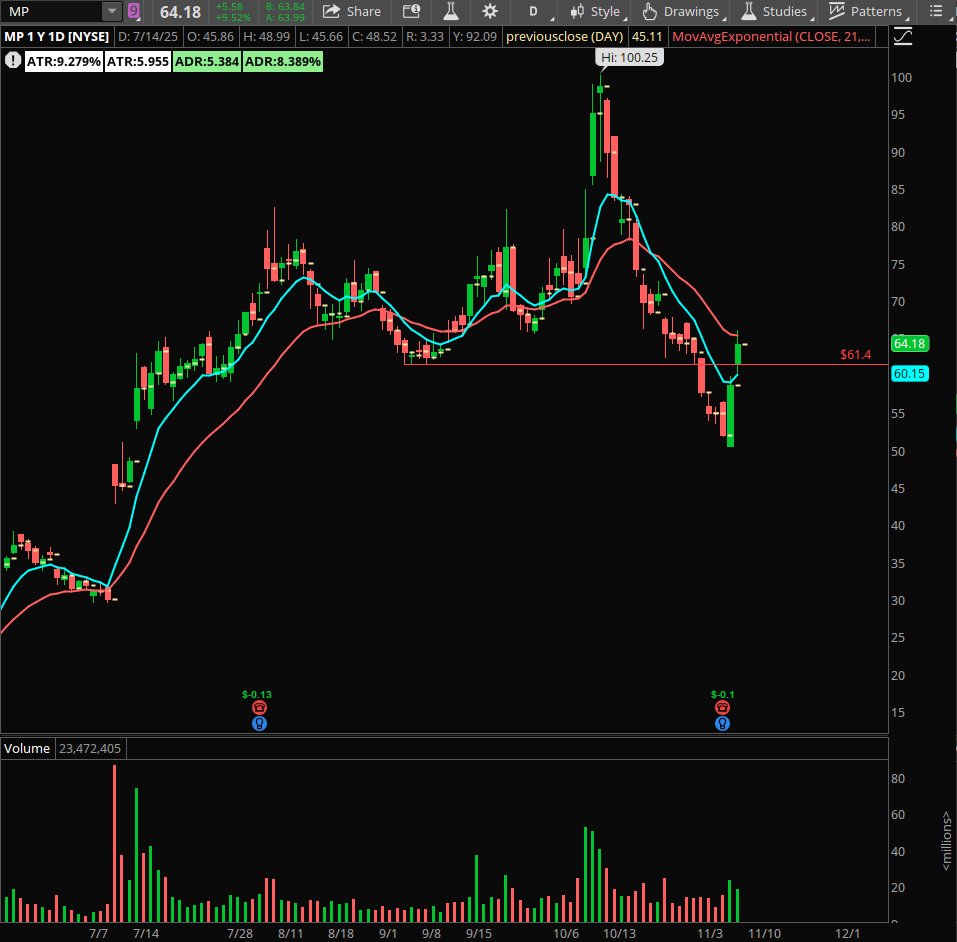Open the D timeframe dropdown
The image size is (957, 942).
[x=533, y=12]
